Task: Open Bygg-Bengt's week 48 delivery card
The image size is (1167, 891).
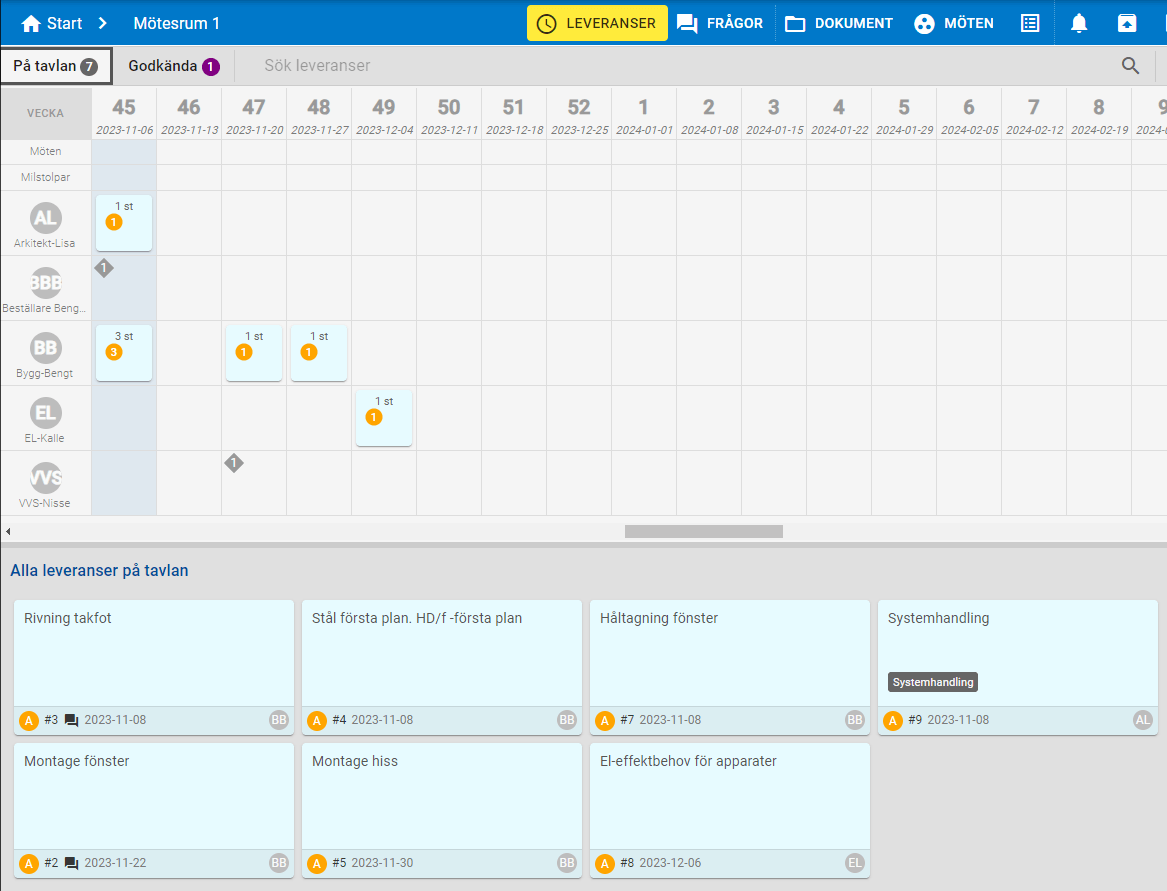Action: pyautogui.click(x=319, y=353)
